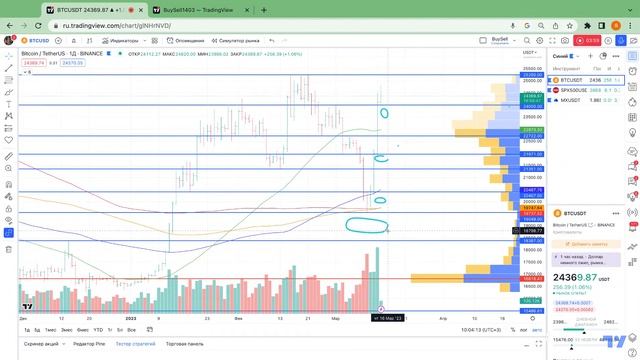Screen dimensions: 640x360
Task: Toggle the лог logarithmic scale
Action: (524, 330)
